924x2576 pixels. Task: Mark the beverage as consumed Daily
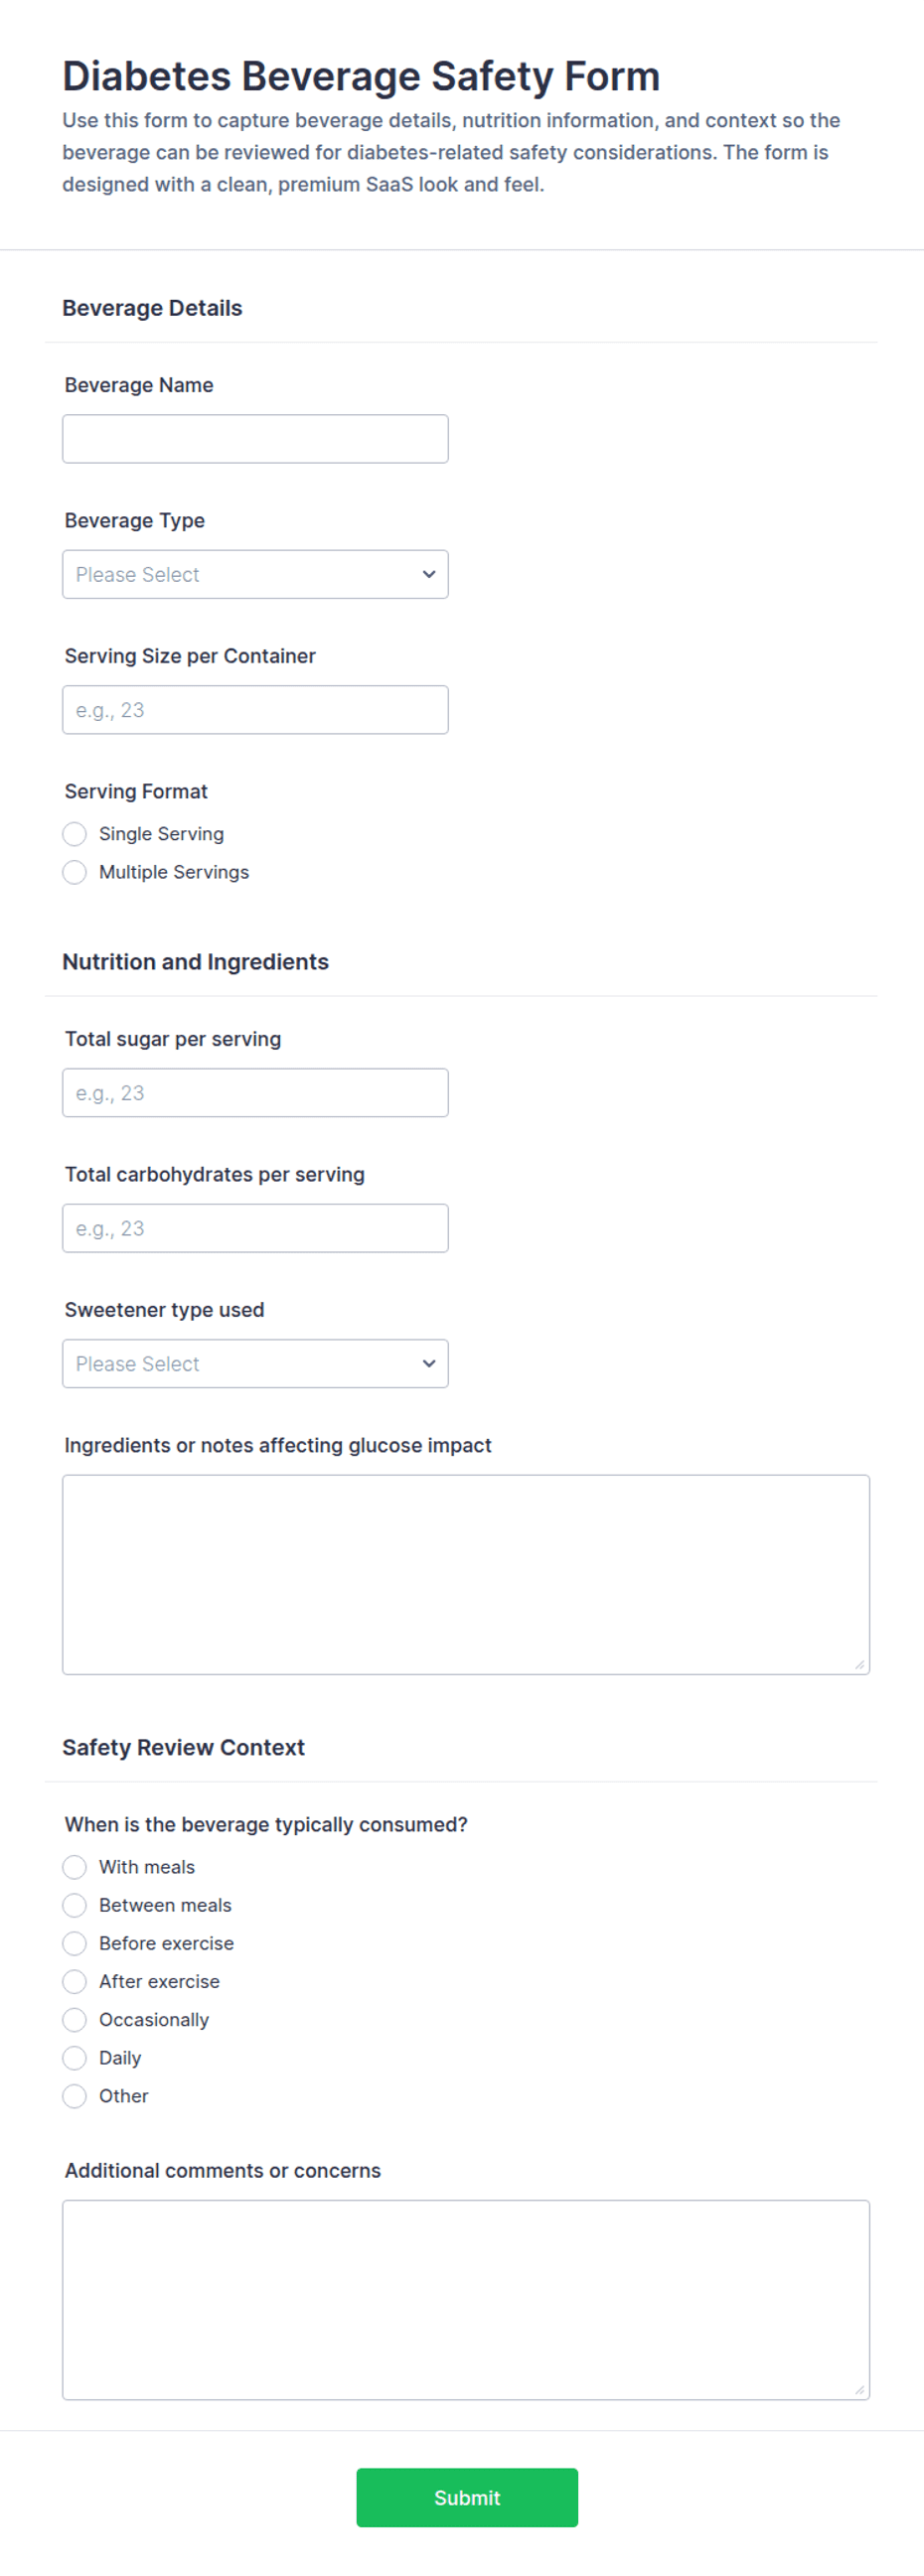tap(74, 2058)
